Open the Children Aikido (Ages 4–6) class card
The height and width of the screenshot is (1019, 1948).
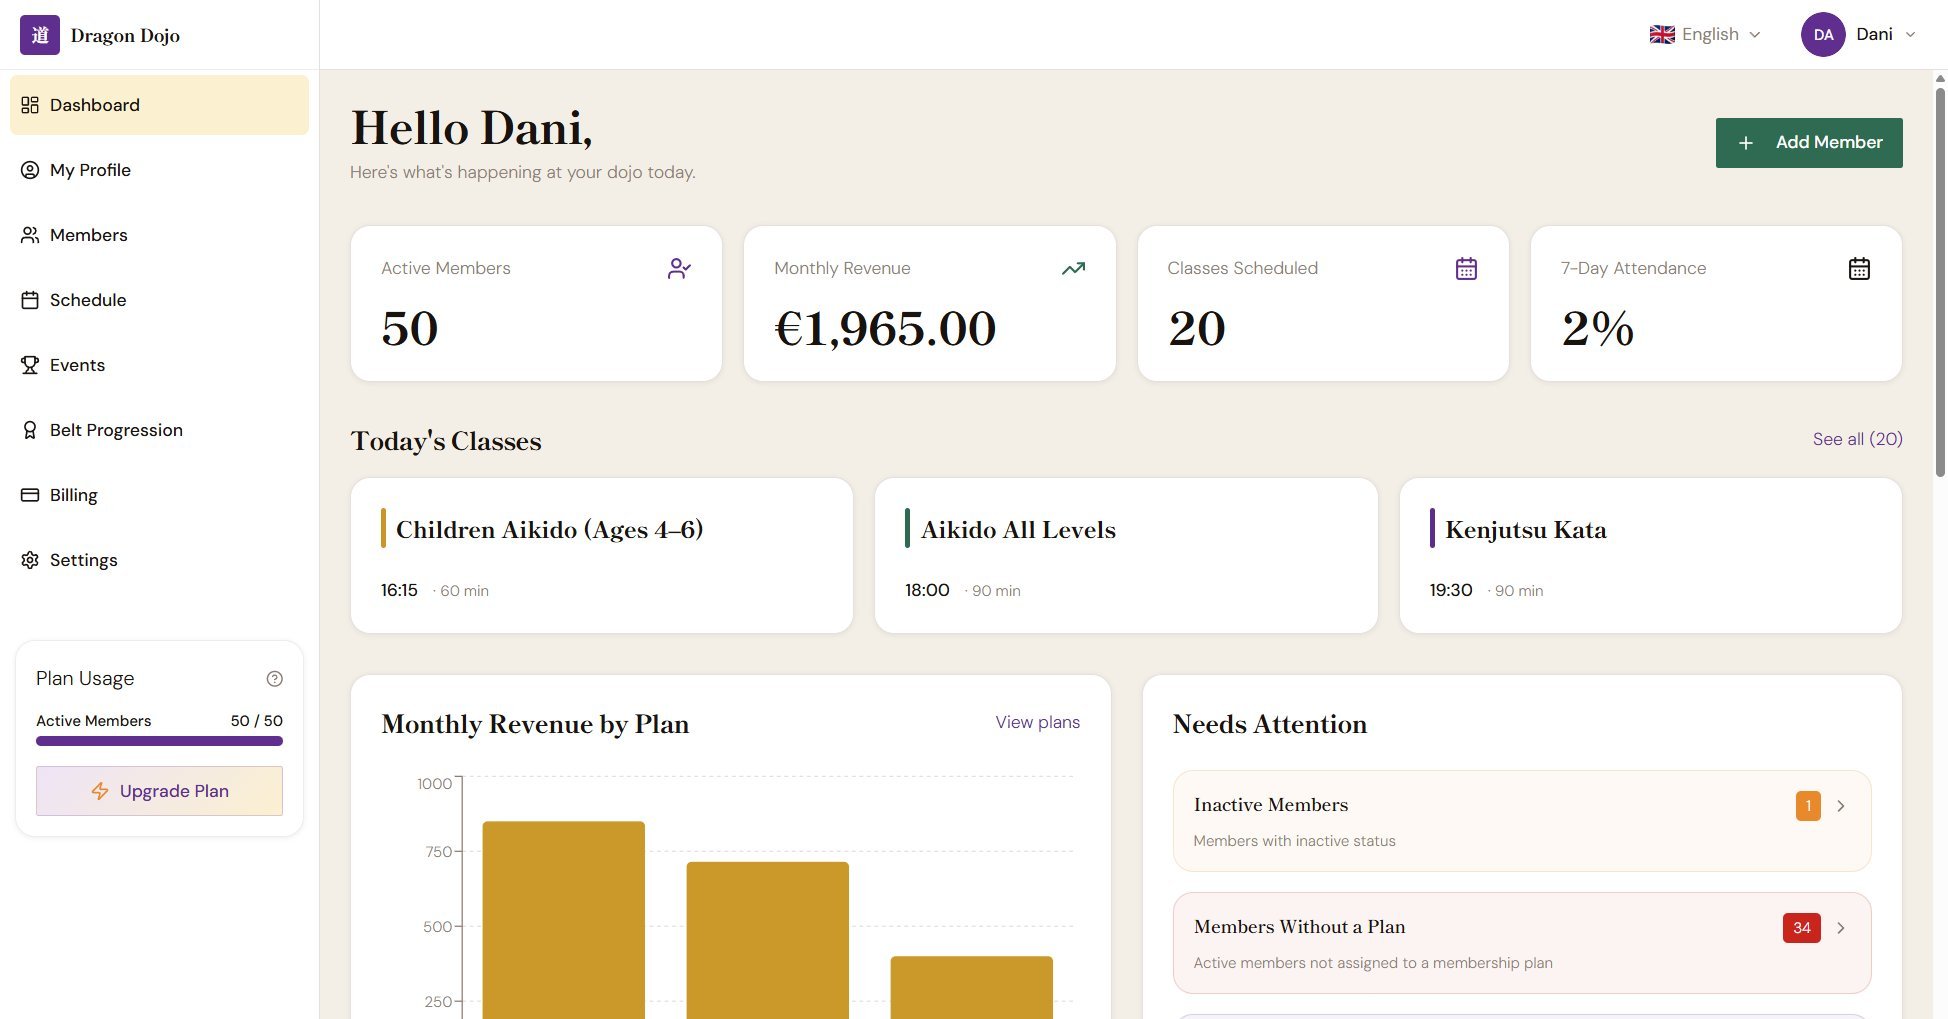601,555
